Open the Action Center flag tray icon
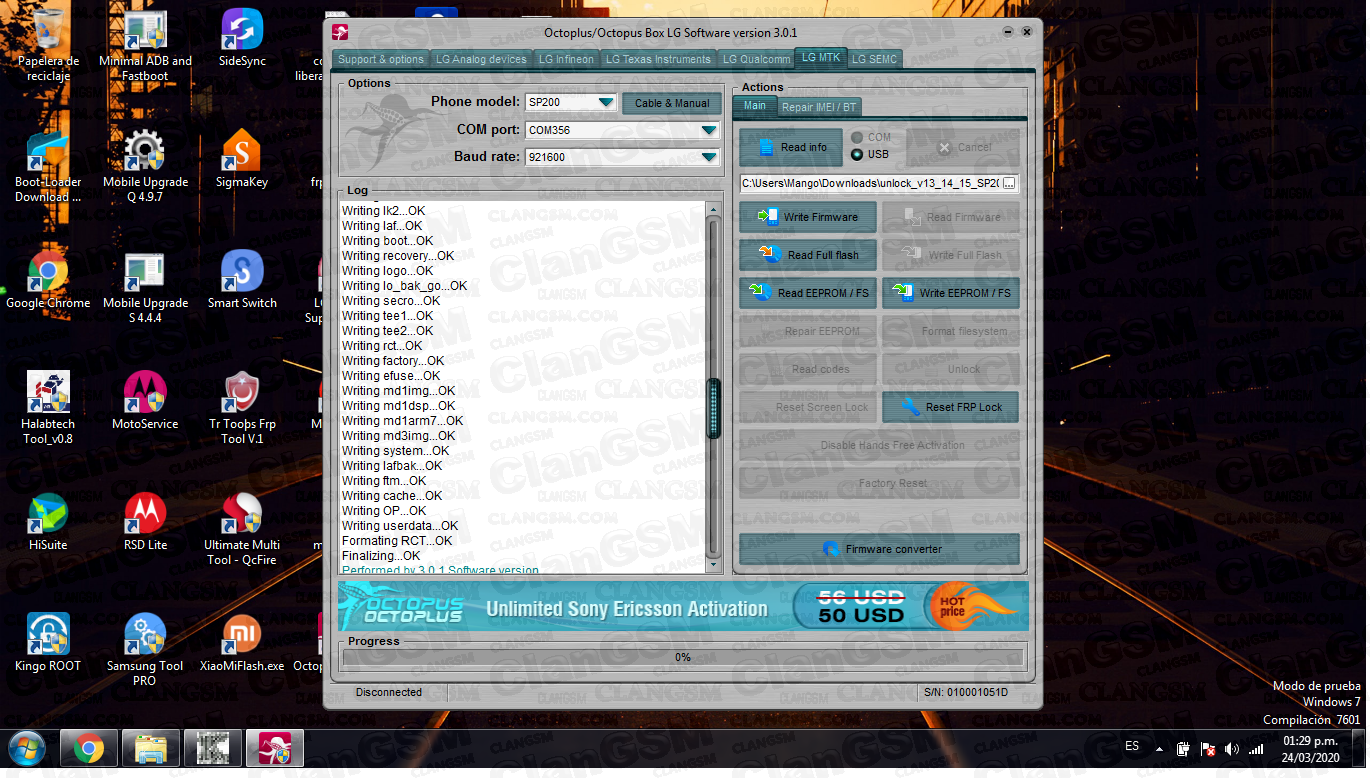Screen dimensions: 1370x778 (x=1208, y=749)
